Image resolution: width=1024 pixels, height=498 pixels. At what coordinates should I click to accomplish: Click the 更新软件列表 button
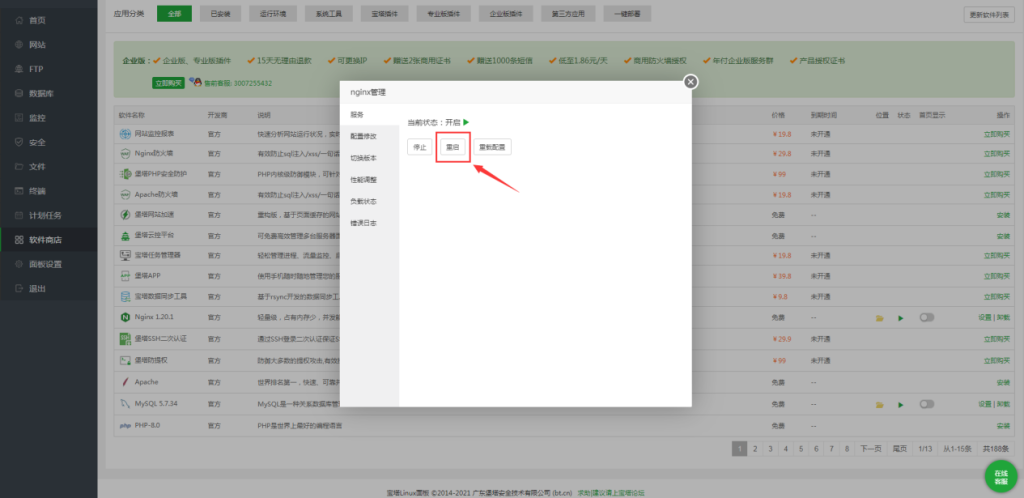(989, 14)
